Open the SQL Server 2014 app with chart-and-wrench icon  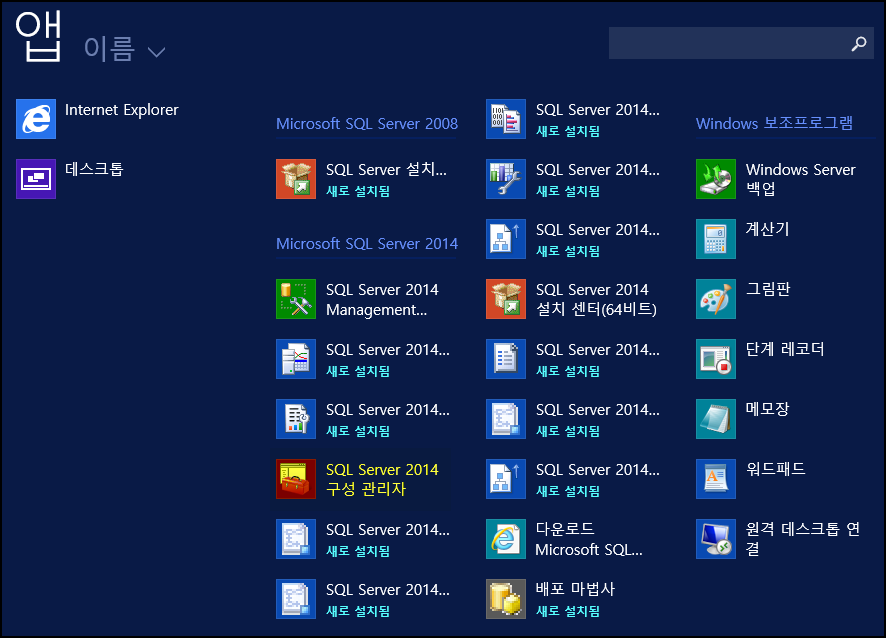(573, 179)
